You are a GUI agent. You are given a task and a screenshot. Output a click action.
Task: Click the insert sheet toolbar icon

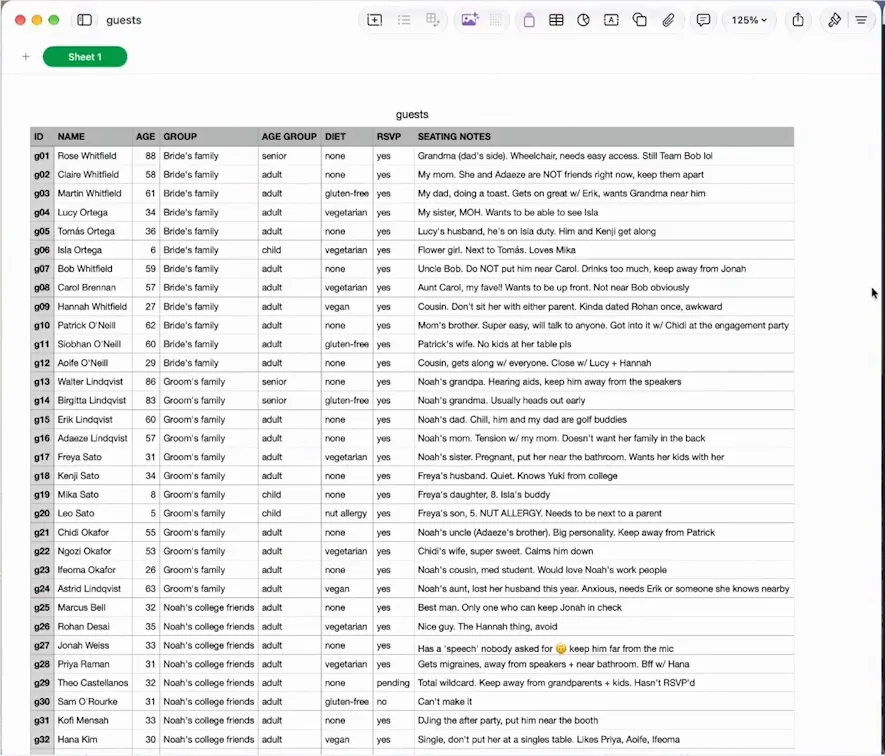(374, 20)
